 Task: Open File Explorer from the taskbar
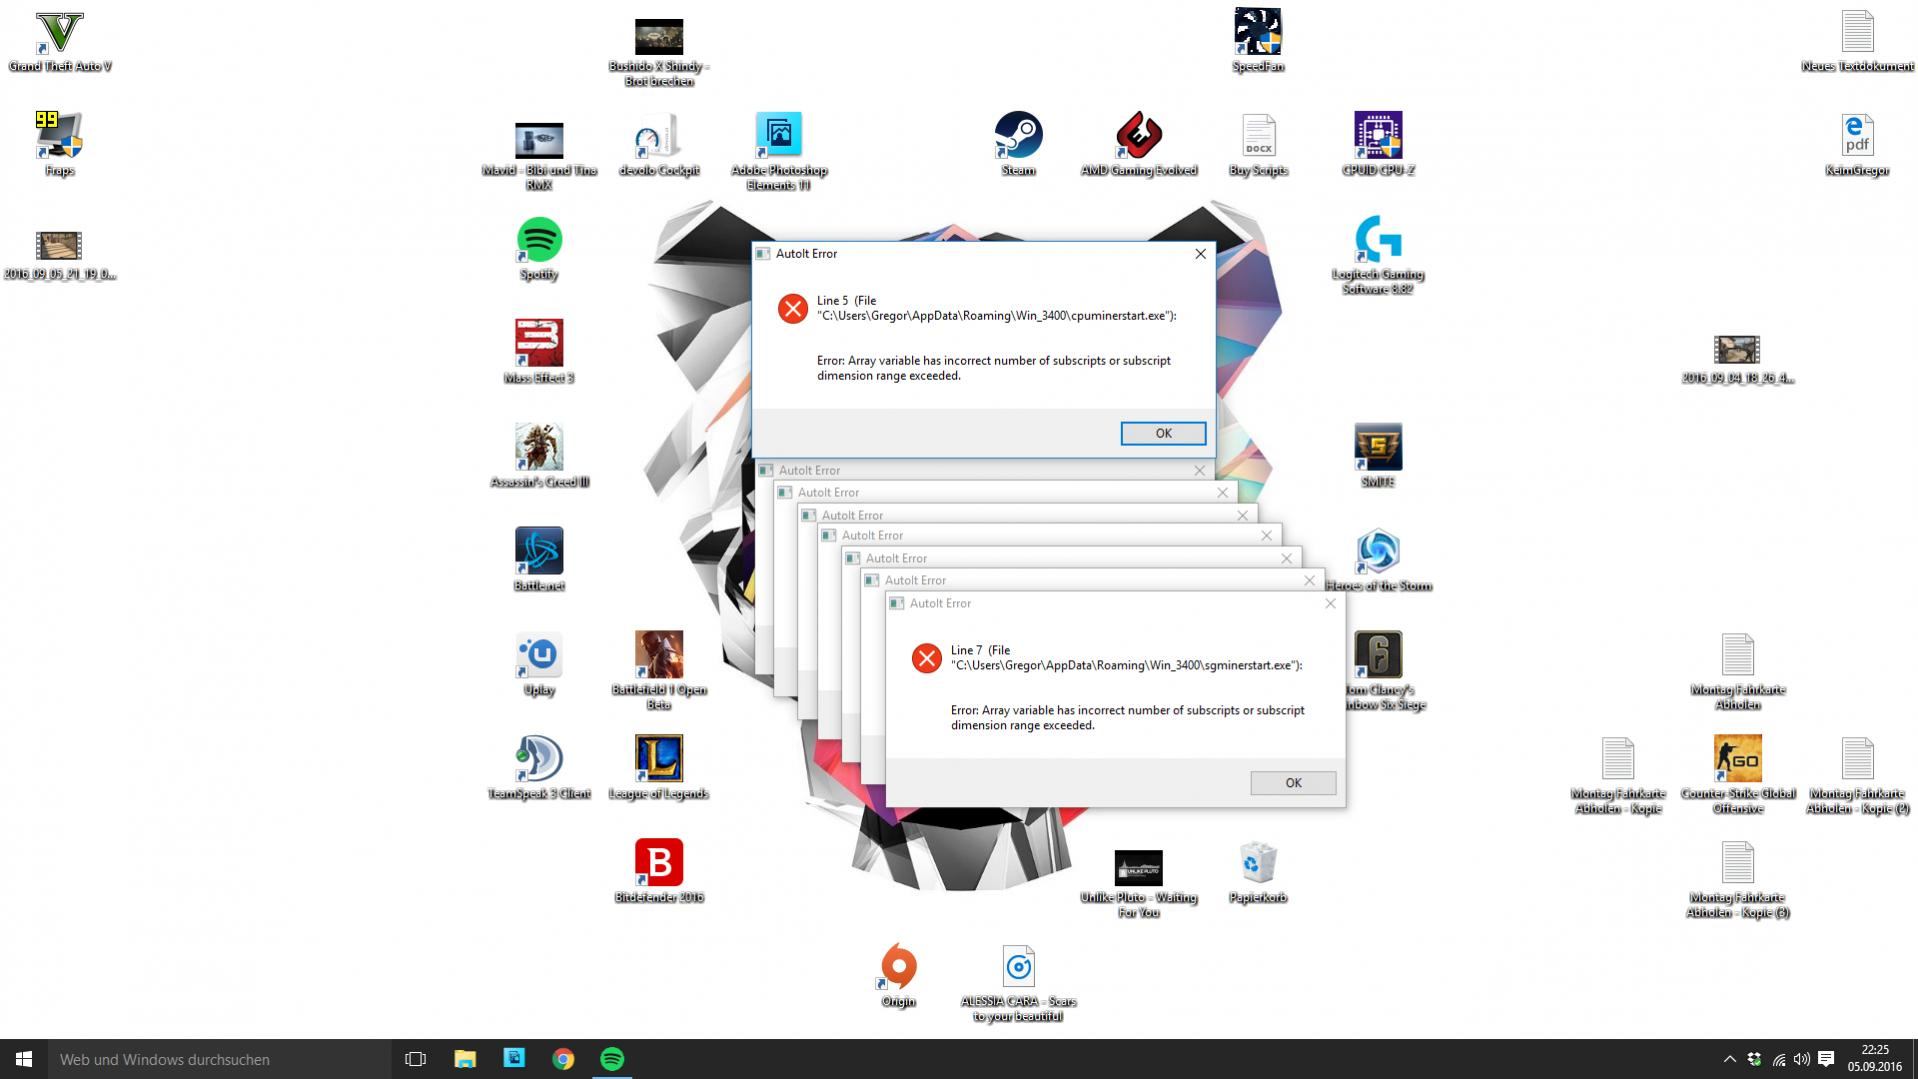click(465, 1059)
